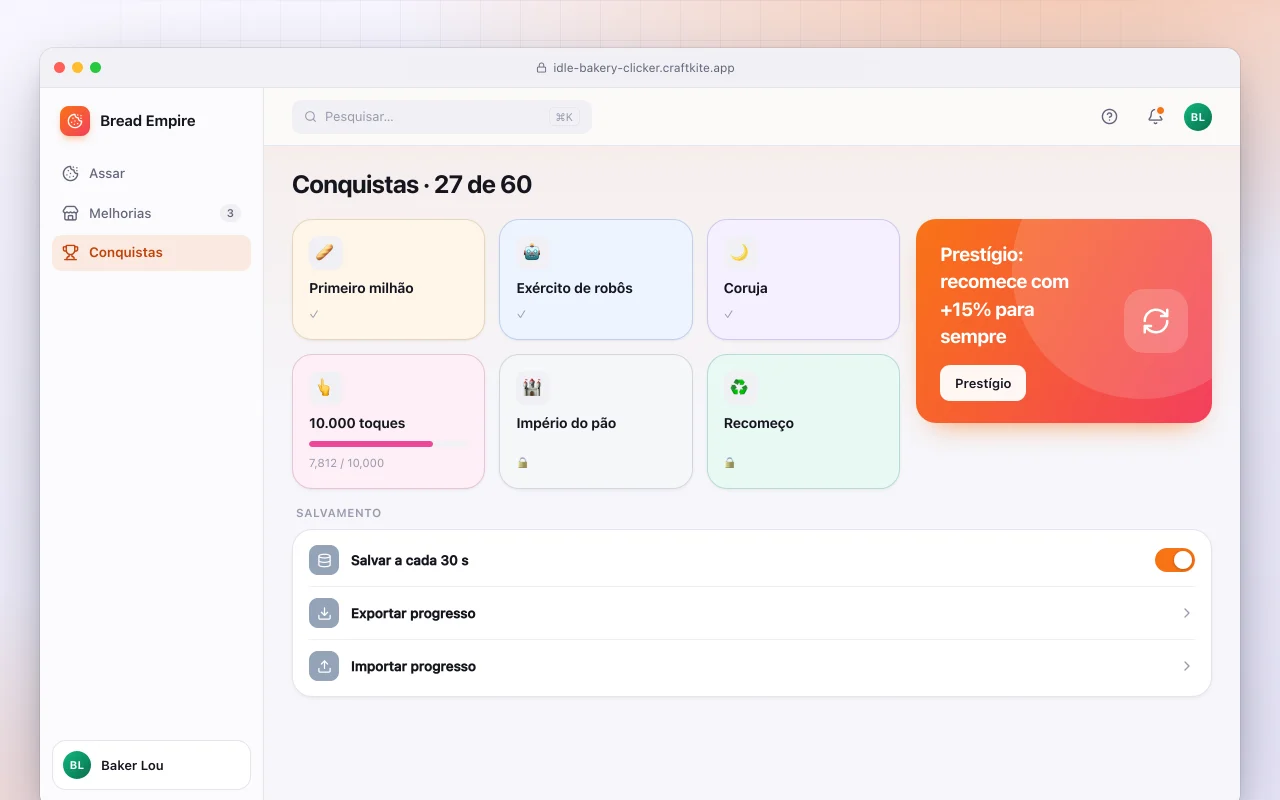The width and height of the screenshot is (1280, 800).
Task: Click the checkmark on Primeiro milhão
Action: pyautogui.click(x=314, y=314)
